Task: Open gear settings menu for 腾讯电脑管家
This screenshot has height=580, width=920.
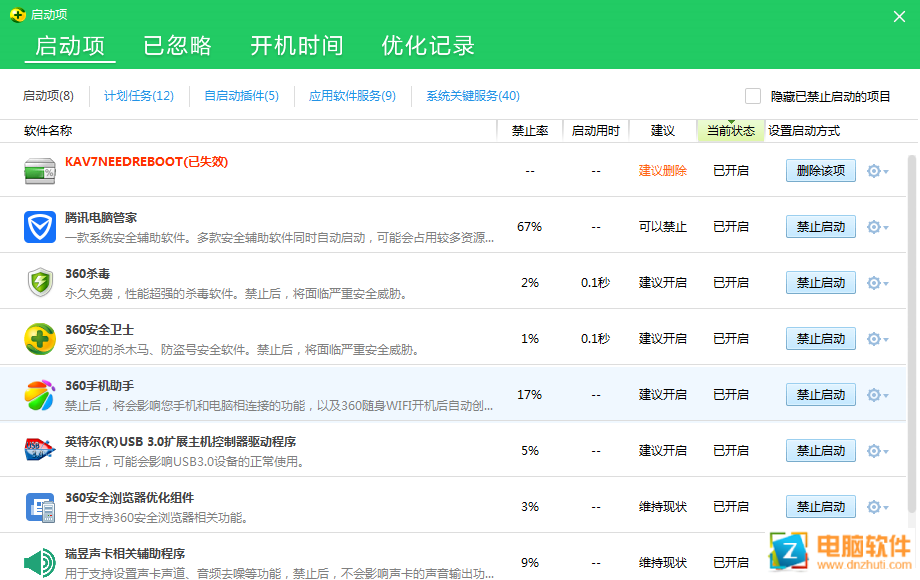Action: coord(877,227)
